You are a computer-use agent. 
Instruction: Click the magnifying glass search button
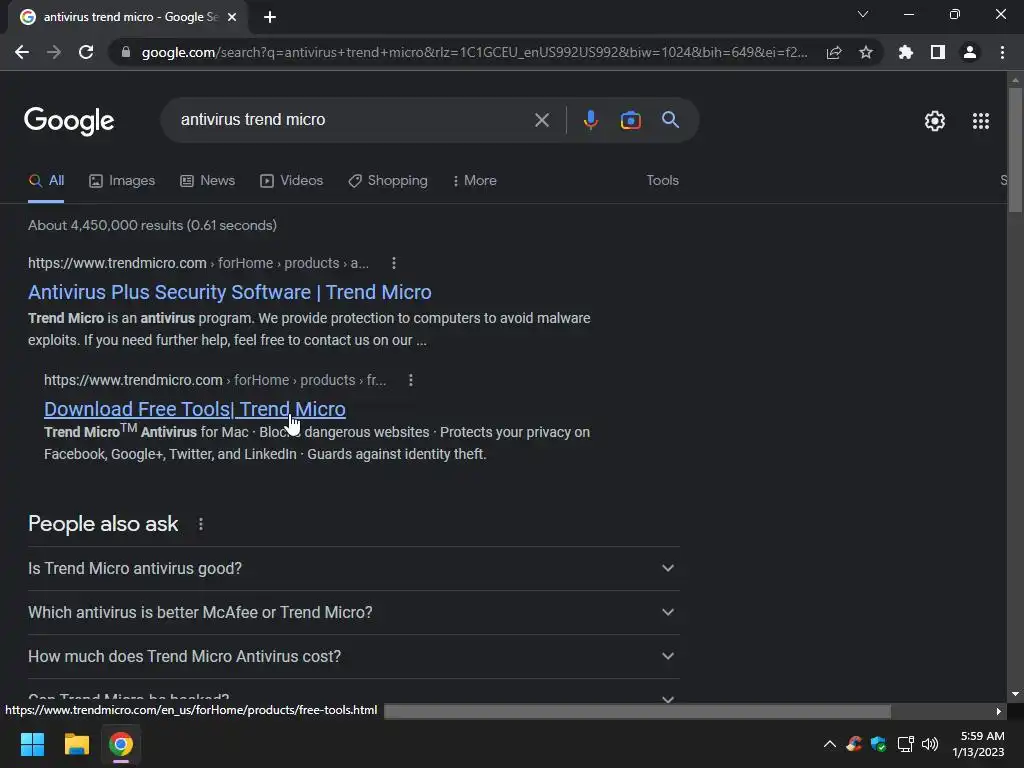point(670,120)
